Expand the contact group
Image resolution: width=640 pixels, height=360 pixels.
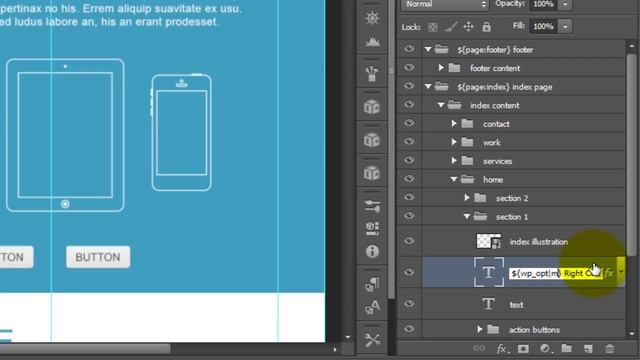tap(454, 123)
